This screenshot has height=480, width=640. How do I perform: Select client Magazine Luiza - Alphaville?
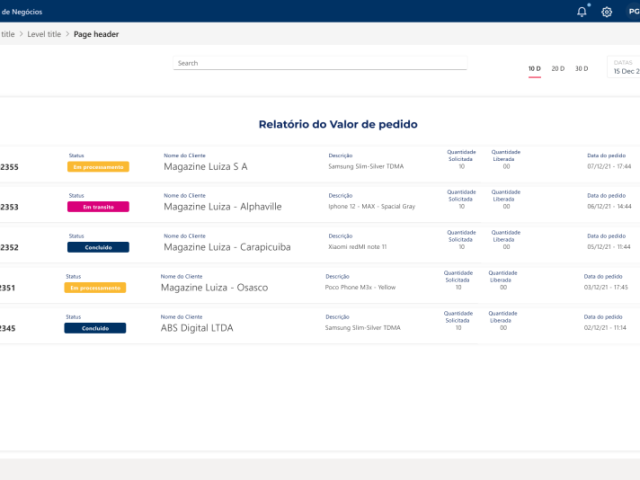pyautogui.click(x=222, y=207)
